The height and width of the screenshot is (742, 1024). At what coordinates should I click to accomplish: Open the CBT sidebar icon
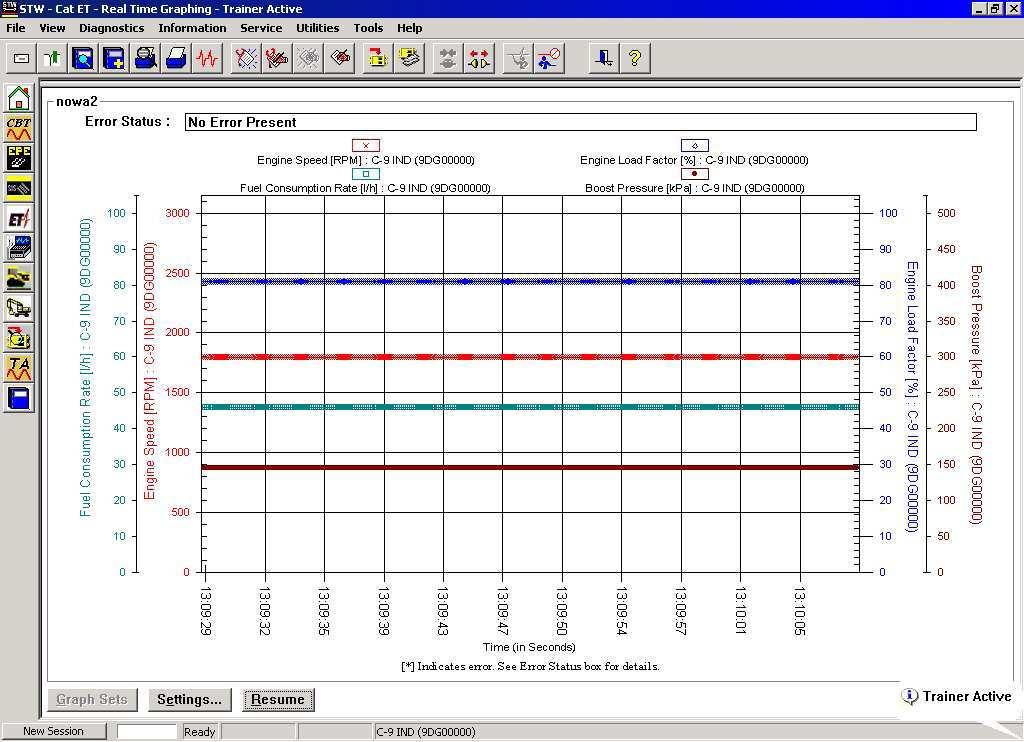[19, 128]
